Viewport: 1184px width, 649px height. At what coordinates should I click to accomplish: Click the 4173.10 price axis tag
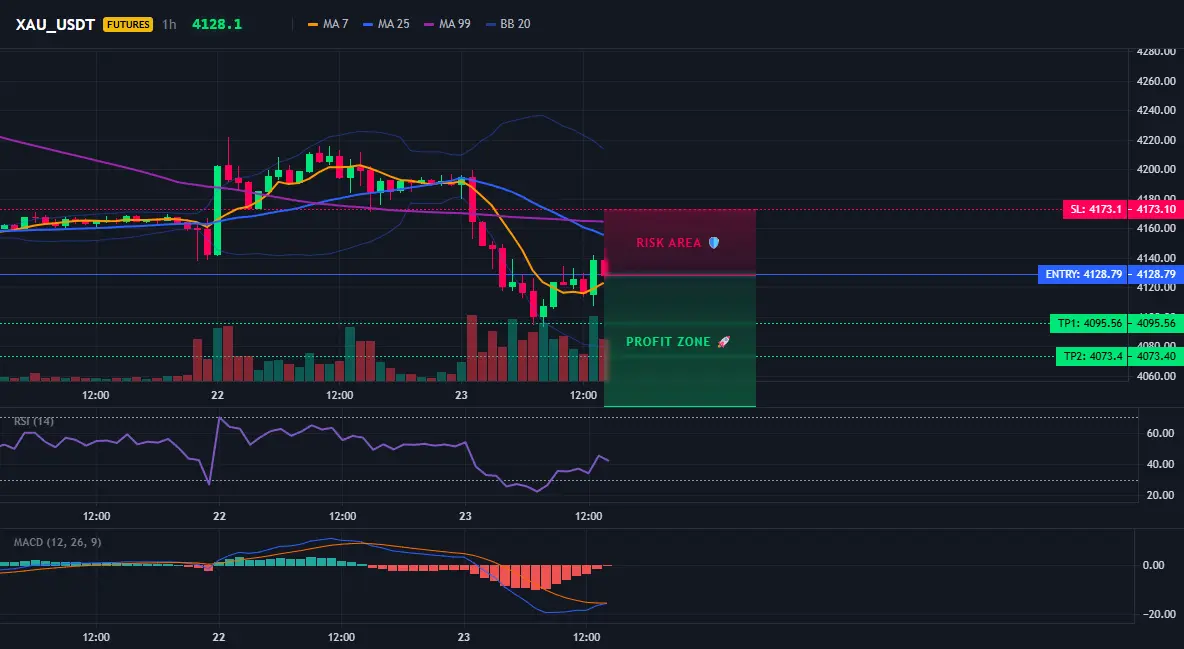pos(1156,209)
